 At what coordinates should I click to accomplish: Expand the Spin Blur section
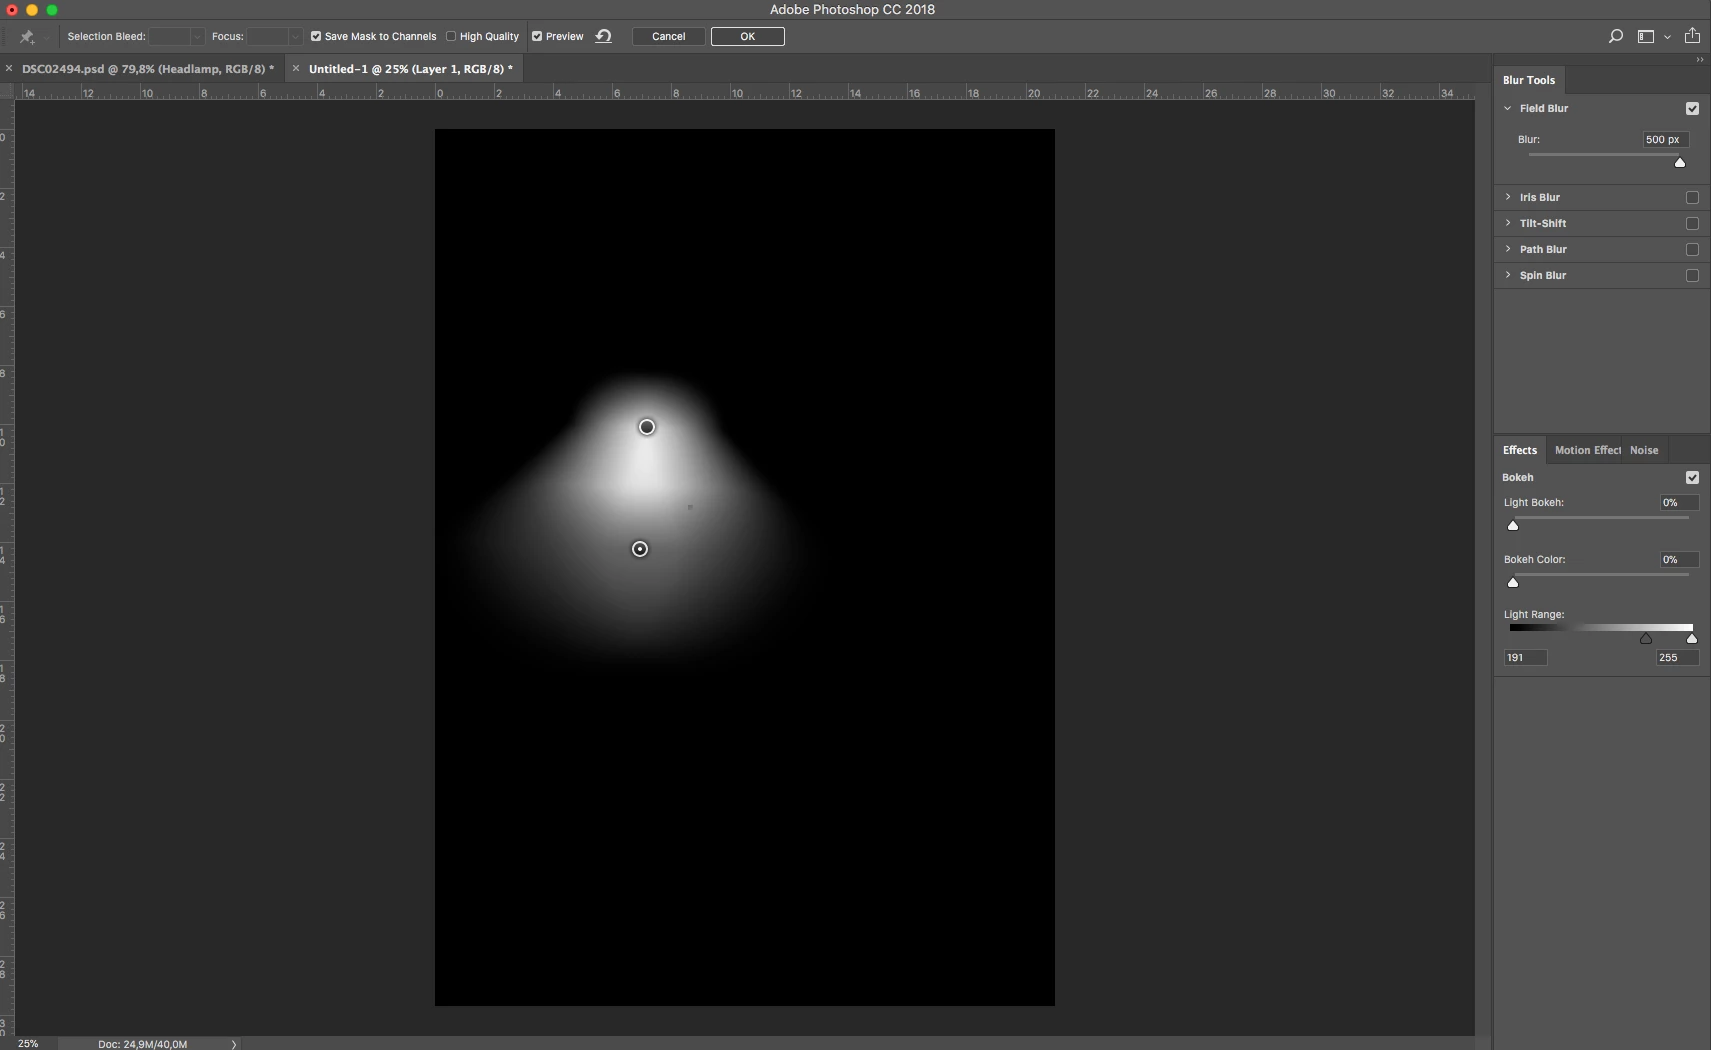[x=1508, y=275]
